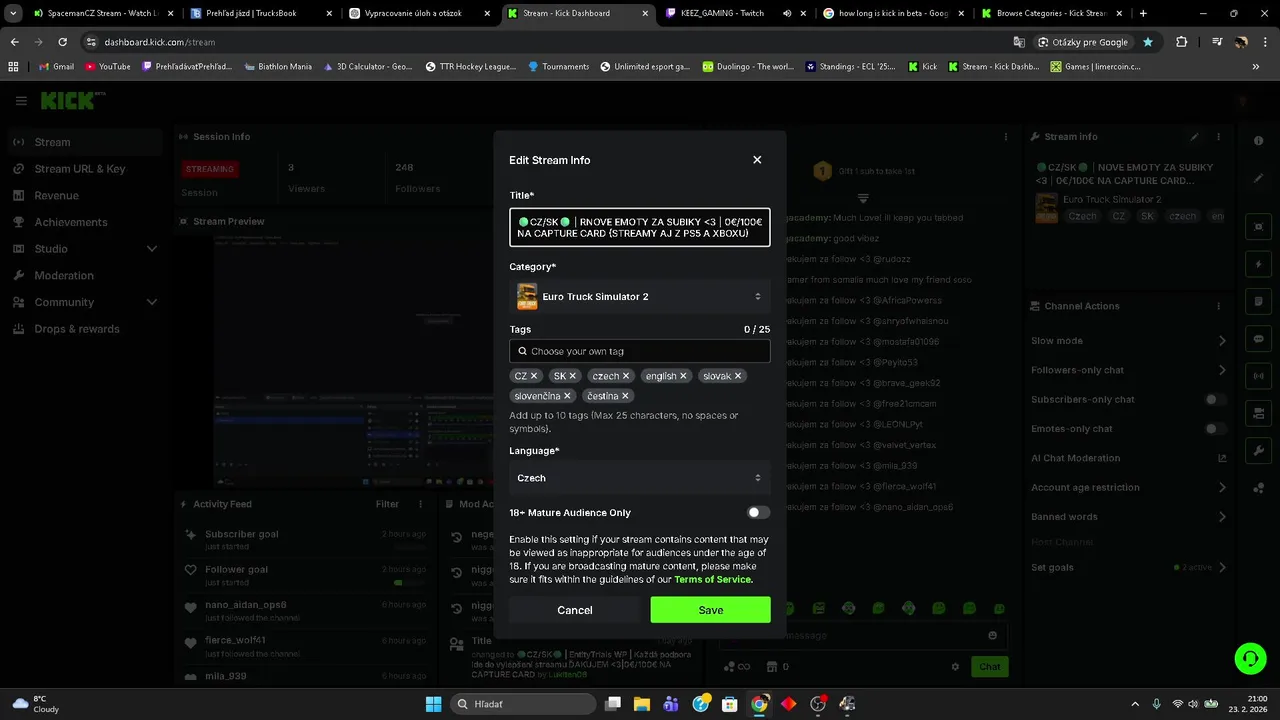
Task: Click the green Chat send button
Action: click(989, 666)
